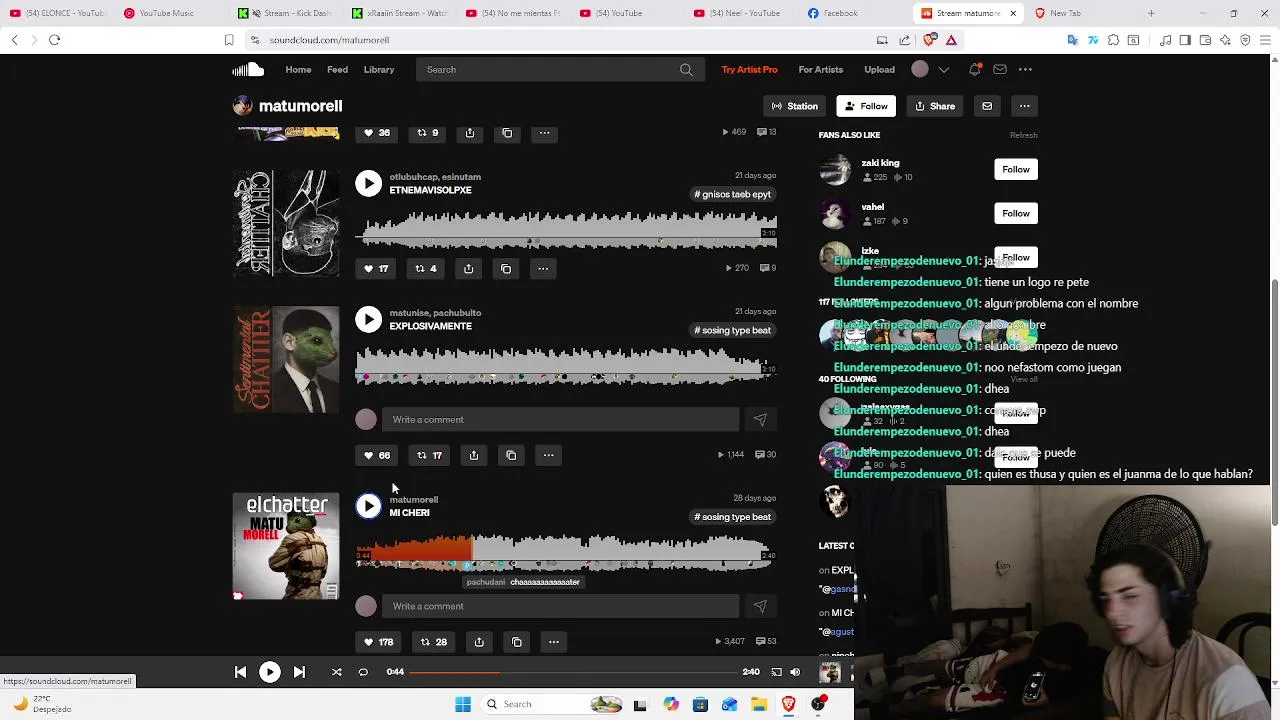Click the SoundCloud logo in header

tap(248, 69)
